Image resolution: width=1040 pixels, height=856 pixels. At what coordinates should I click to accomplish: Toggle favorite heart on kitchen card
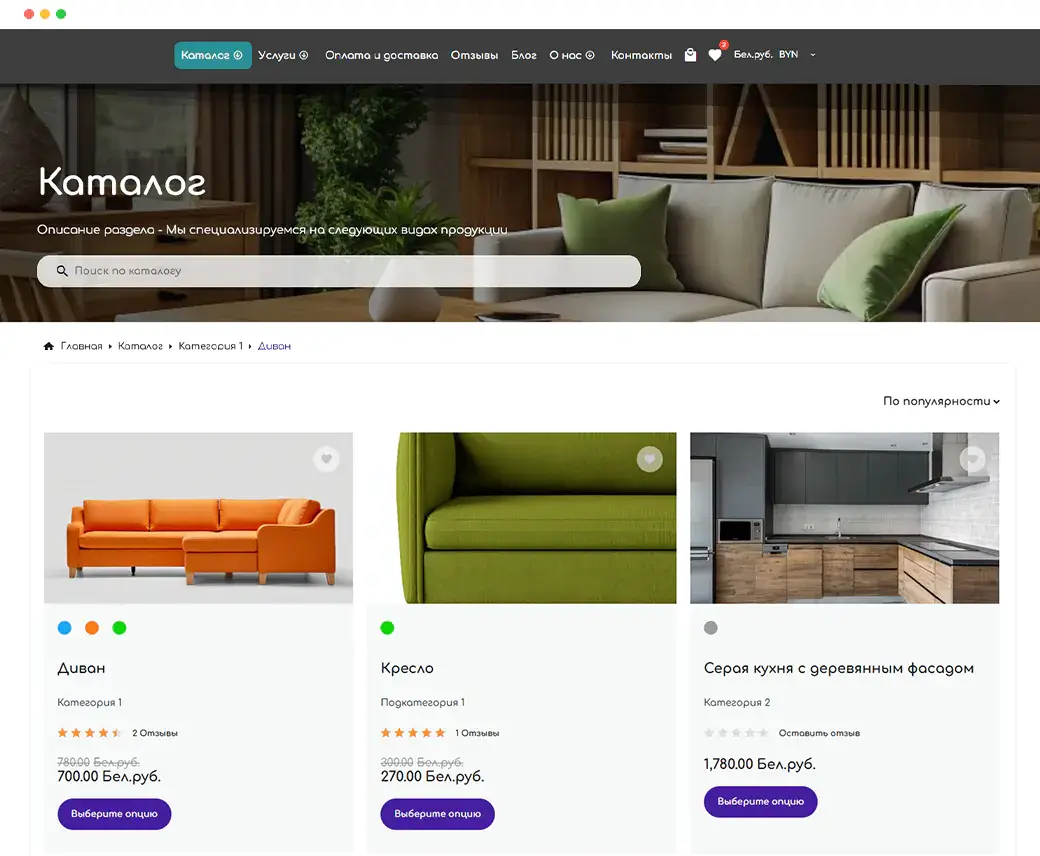pyautogui.click(x=972, y=459)
